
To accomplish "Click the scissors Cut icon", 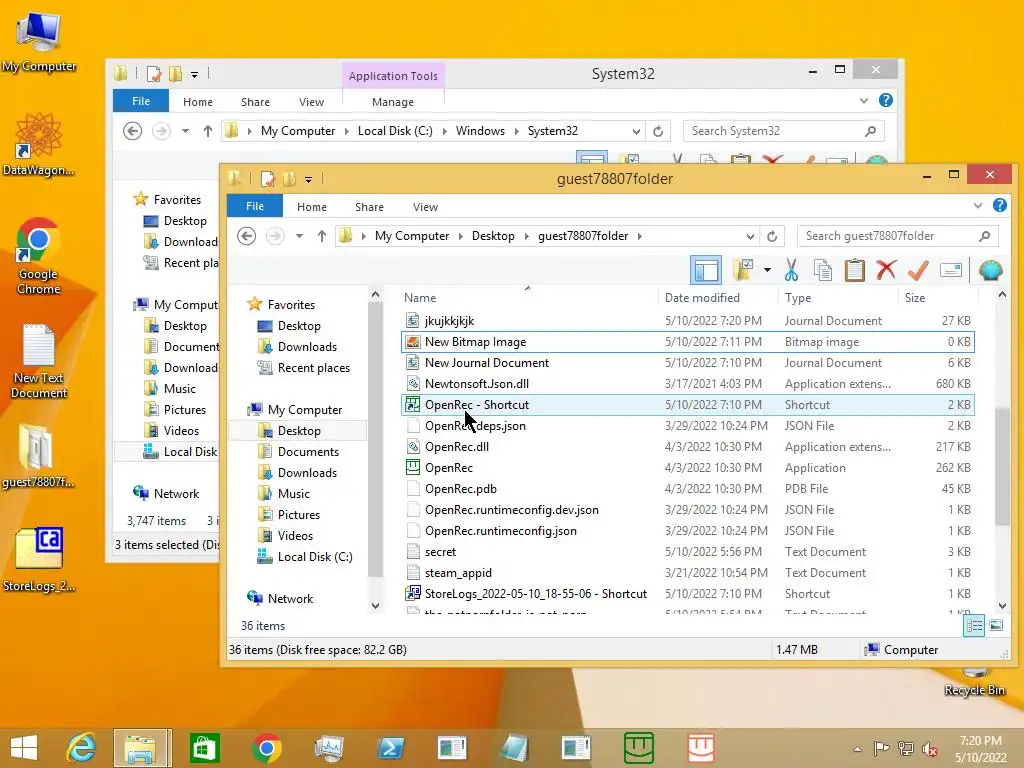I will (x=792, y=270).
